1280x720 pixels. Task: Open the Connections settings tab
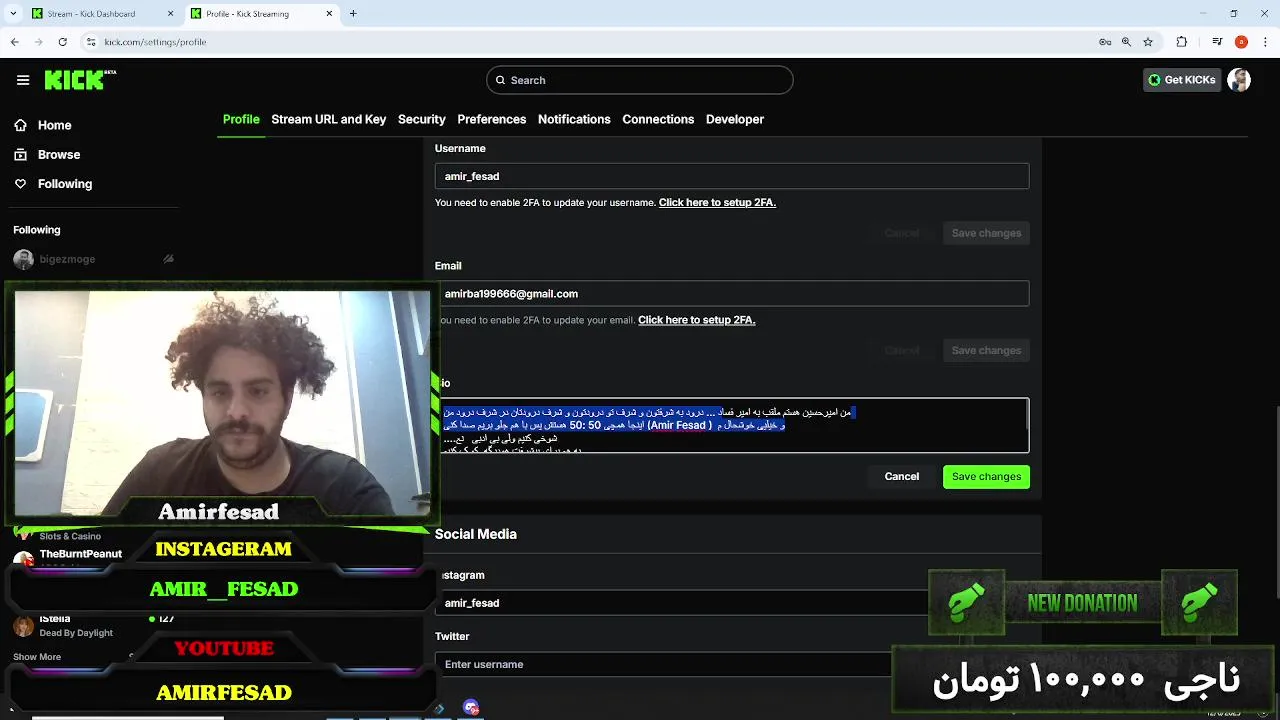point(658,119)
